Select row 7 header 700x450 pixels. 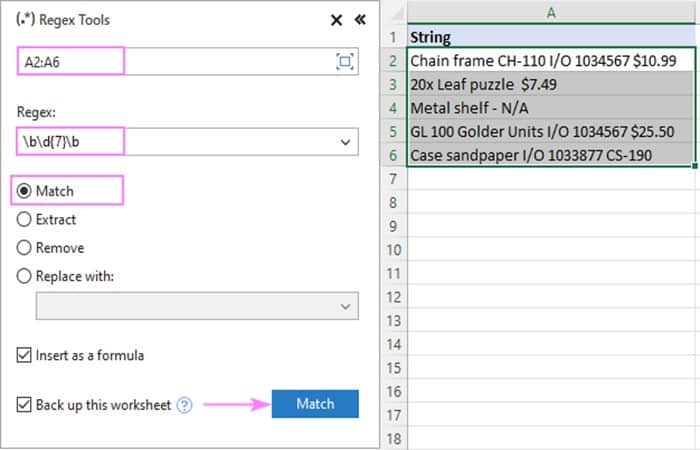click(x=393, y=179)
